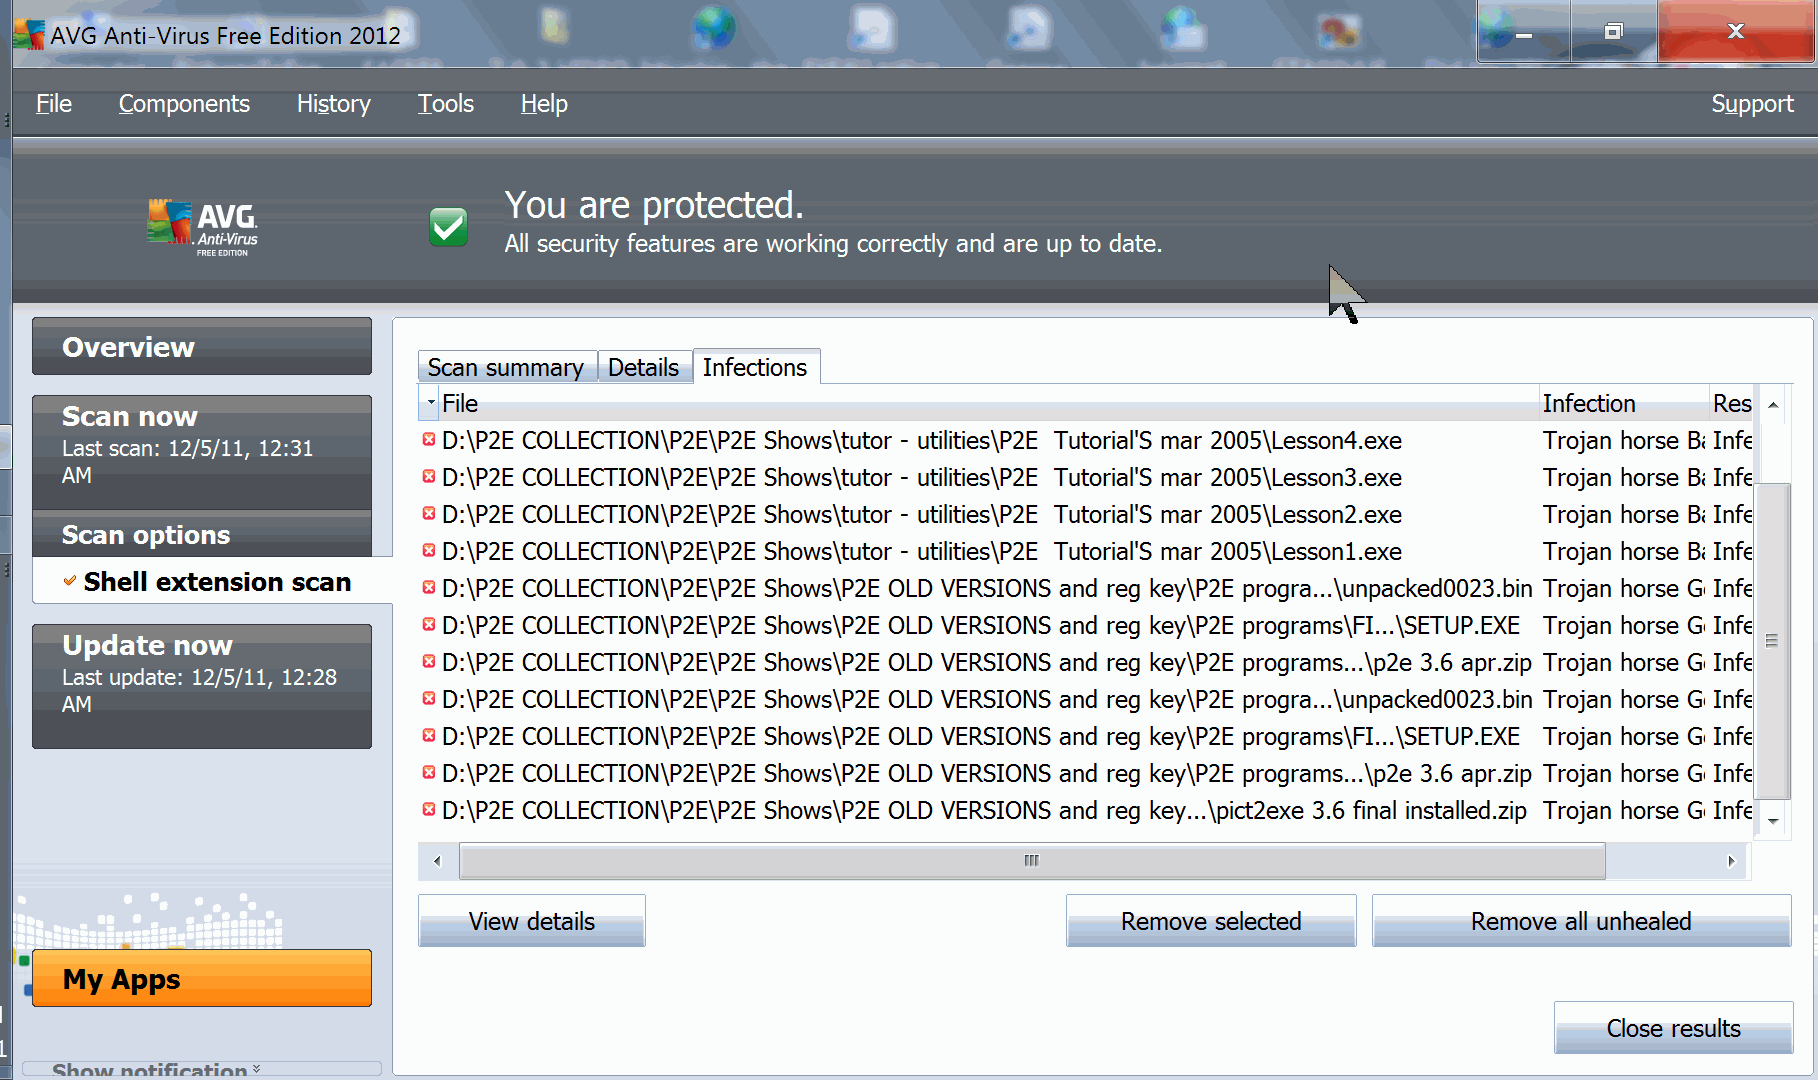Sort by the Res column header
This screenshot has height=1080, width=1818.
1733,403
